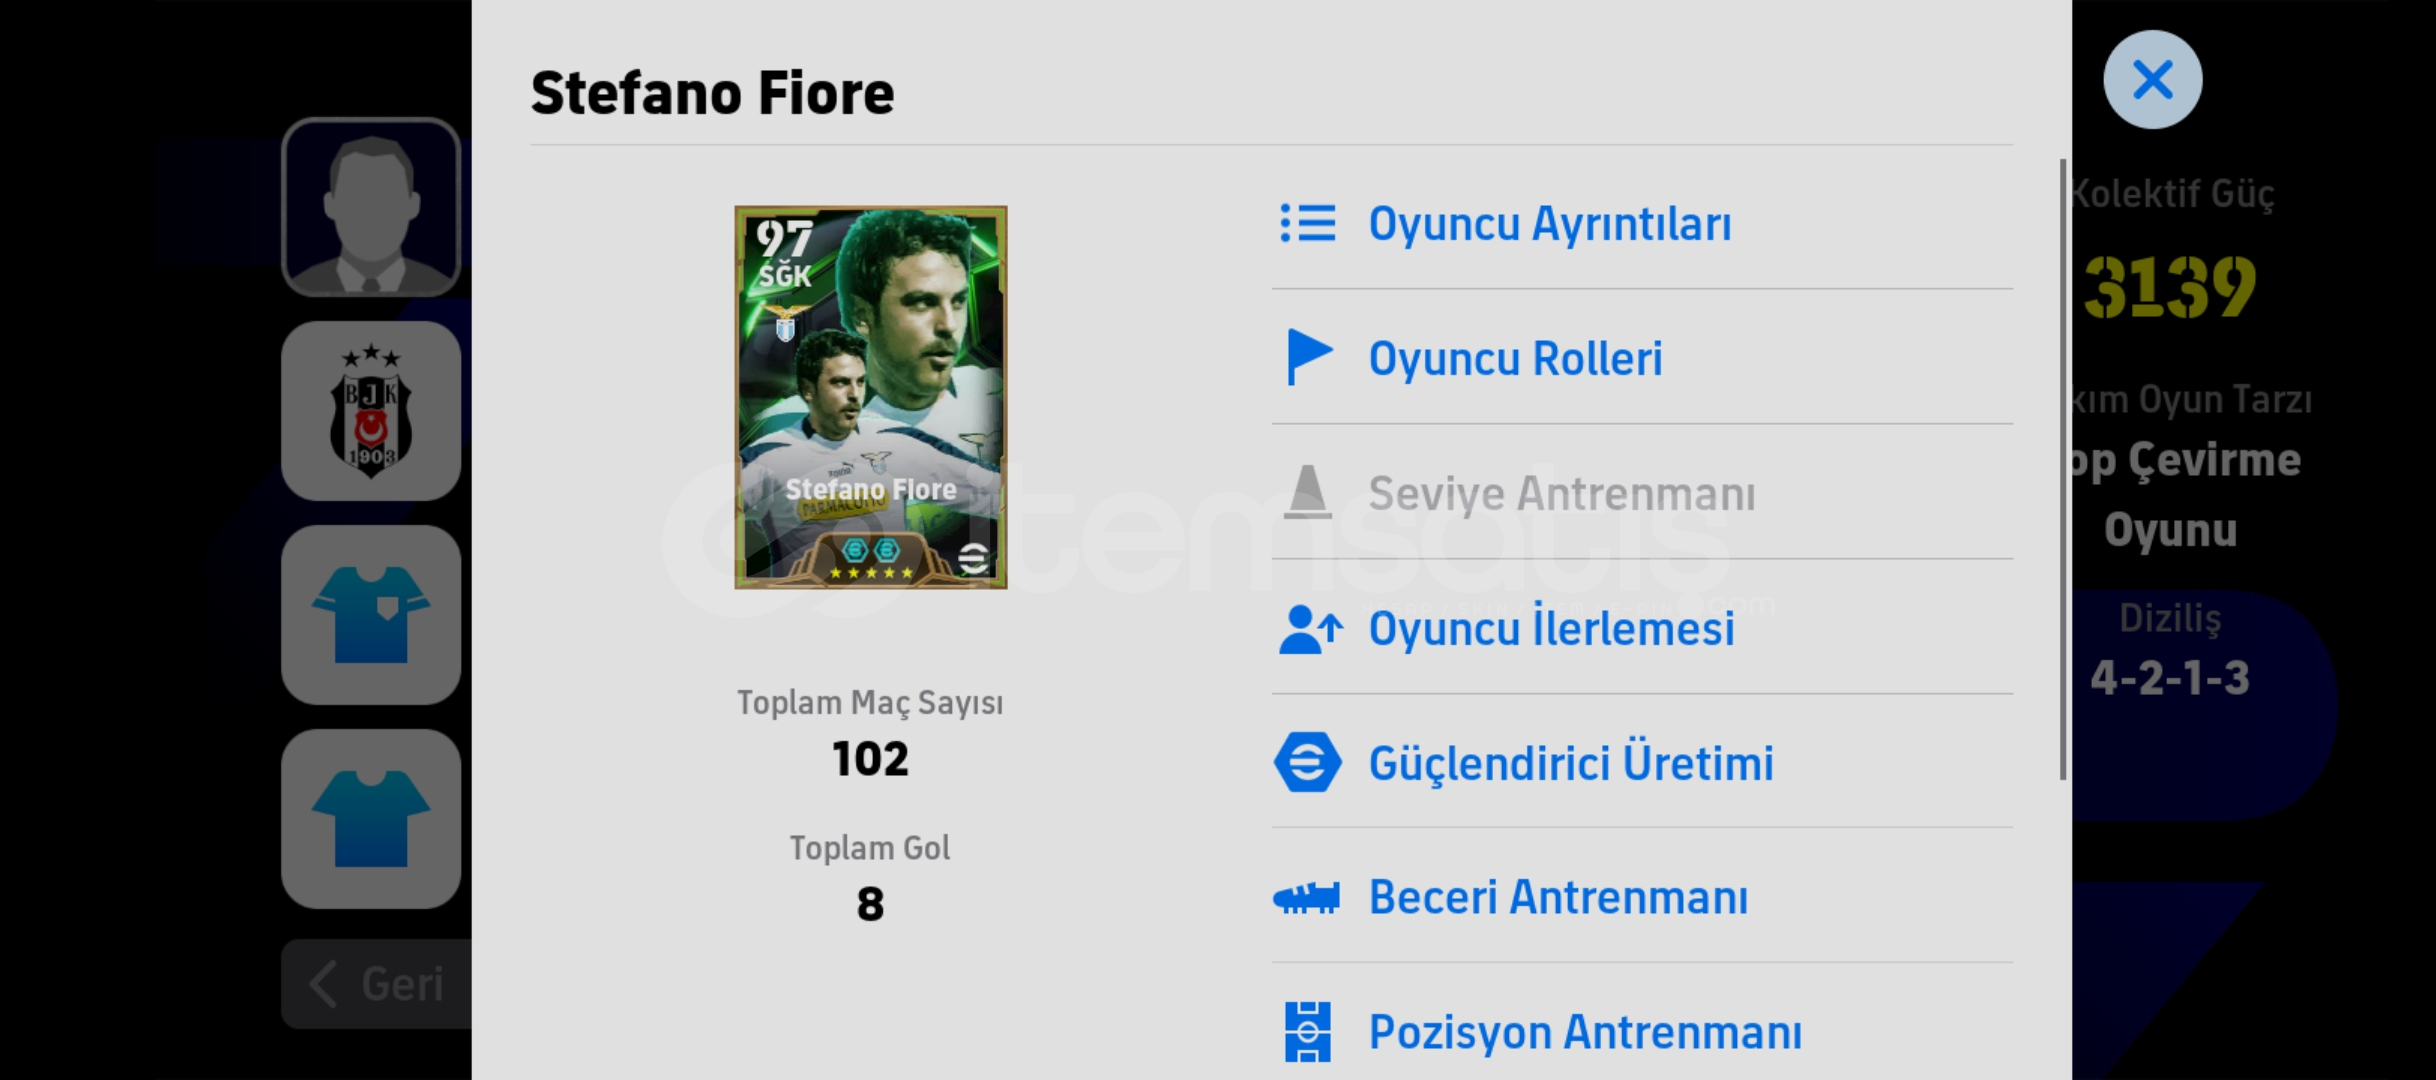2436x1080 pixels.
Task: Click the panel's vertical scrollbar
Action: click(x=2062, y=469)
